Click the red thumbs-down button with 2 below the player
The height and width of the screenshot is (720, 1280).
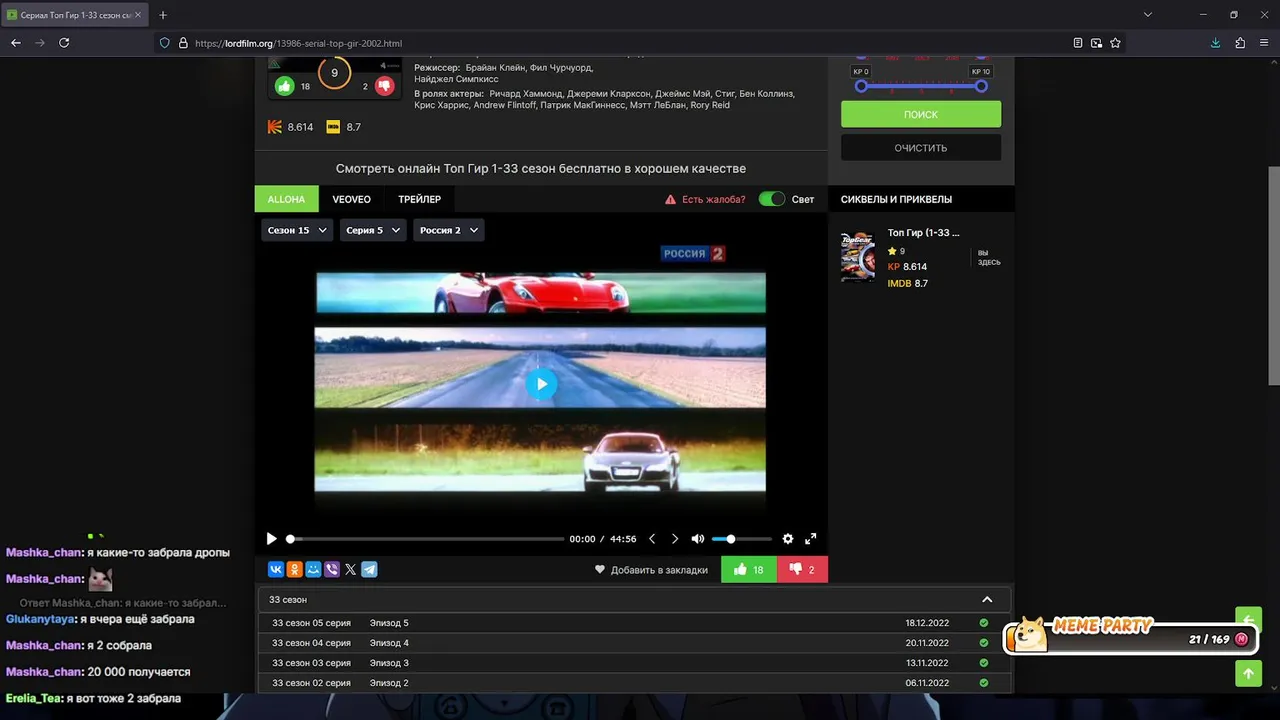tap(802, 569)
